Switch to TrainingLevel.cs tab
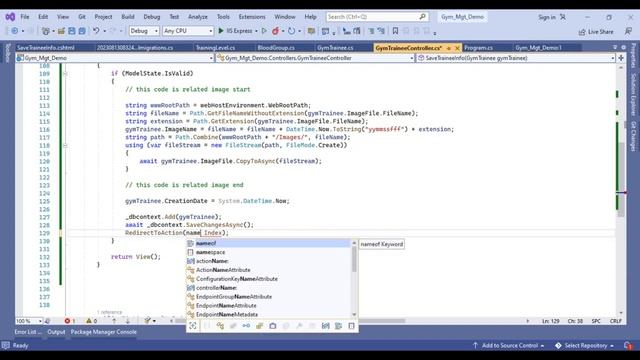 coord(216,48)
